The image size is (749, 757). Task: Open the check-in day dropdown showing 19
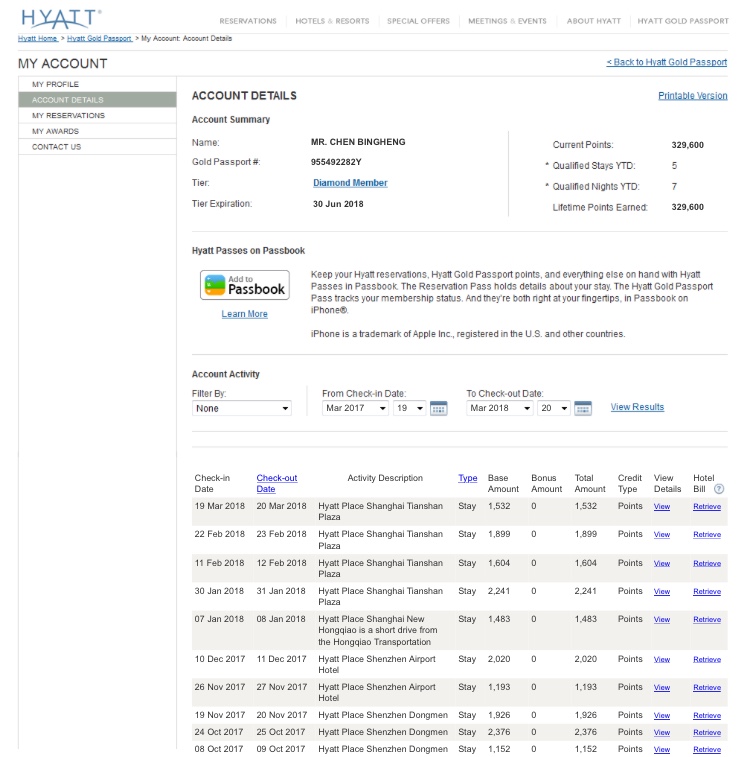(410, 408)
